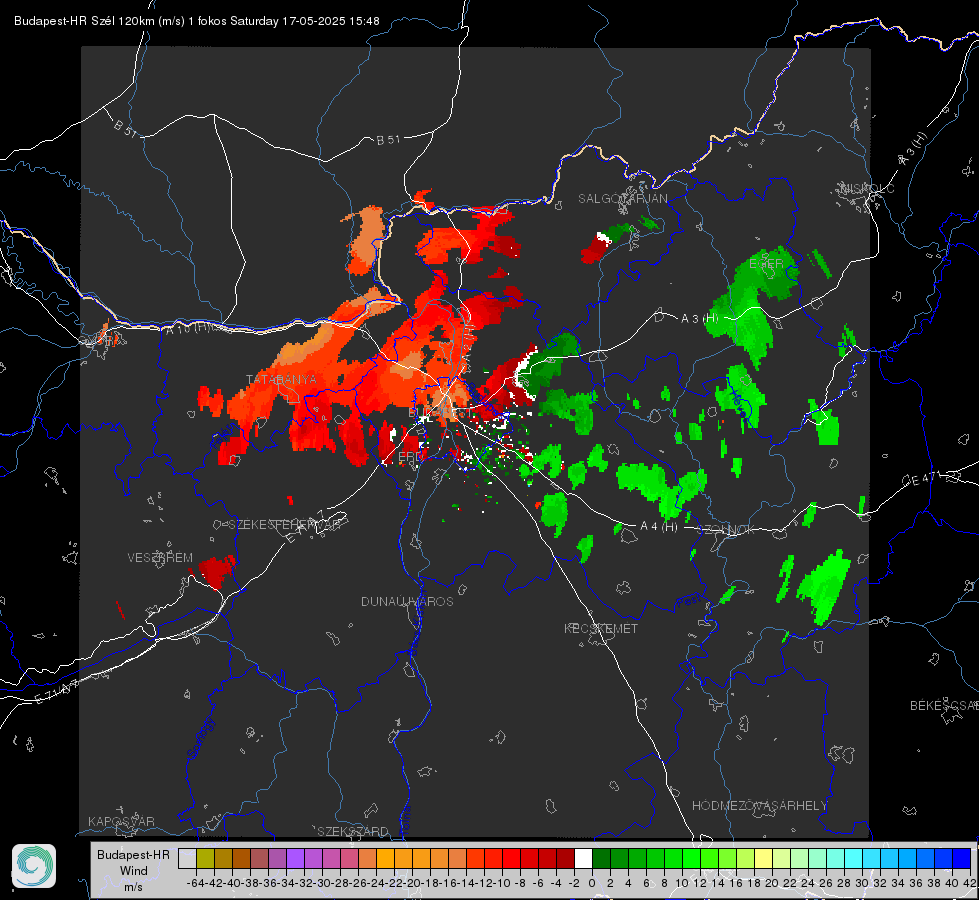Click the EGER city label
Screen dimensions: 979x900
[x=766, y=264]
